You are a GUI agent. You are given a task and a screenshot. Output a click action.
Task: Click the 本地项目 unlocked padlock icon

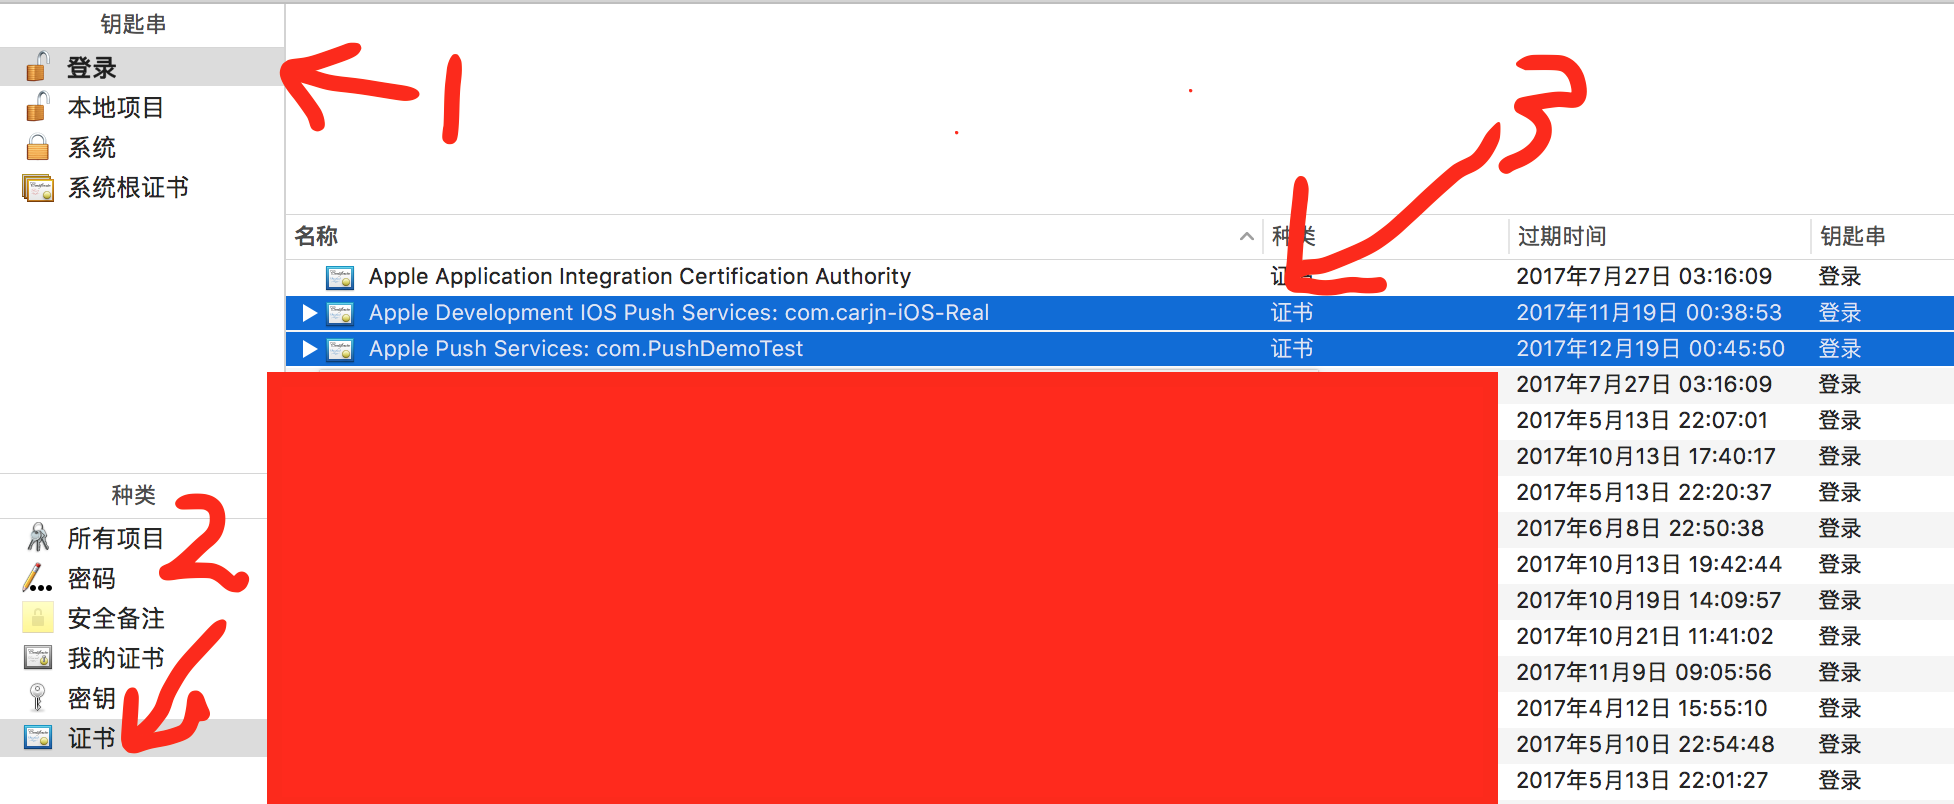pyautogui.click(x=37, y=107)
